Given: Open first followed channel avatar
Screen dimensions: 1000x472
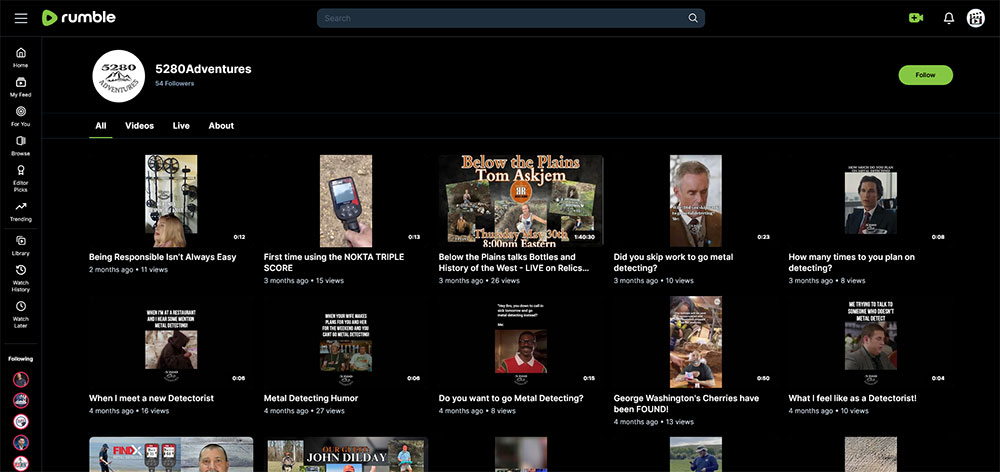Looking at the screenshot, I should click(x=21, y=380).
